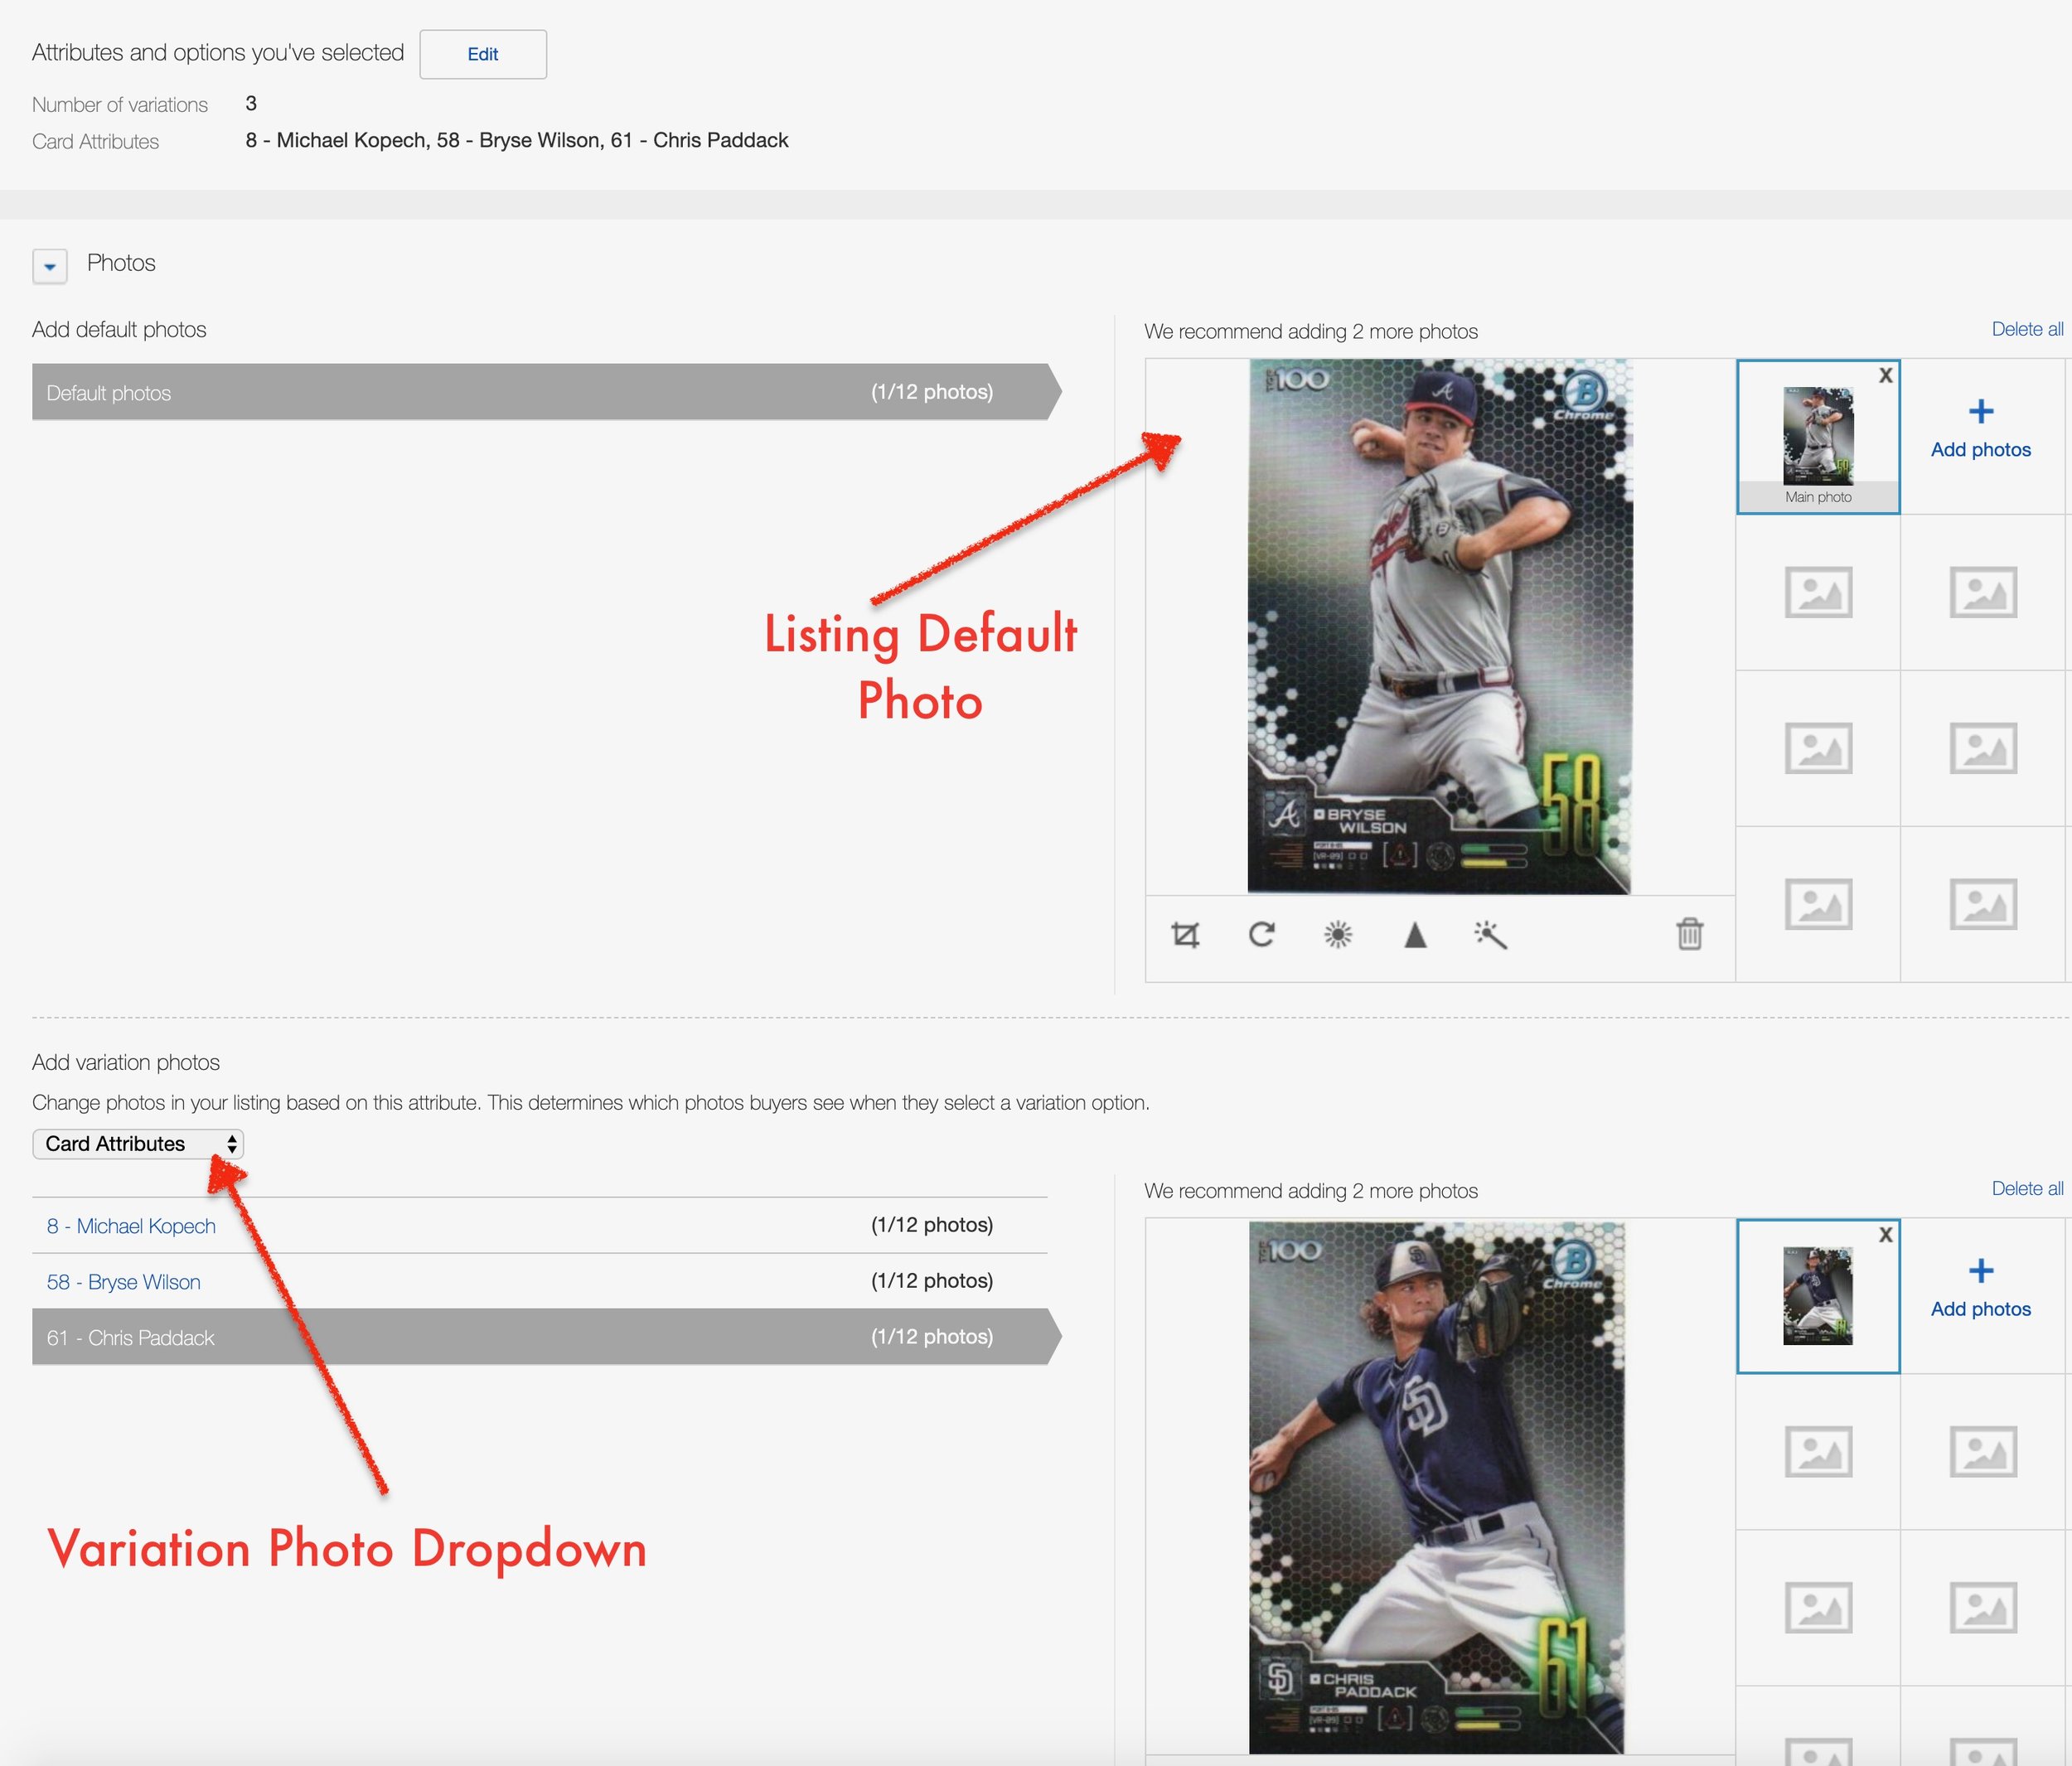Adjust brightness of the default photo
The image size is (2072, 1766).
pyautogui.click(x=1339, y=935)
